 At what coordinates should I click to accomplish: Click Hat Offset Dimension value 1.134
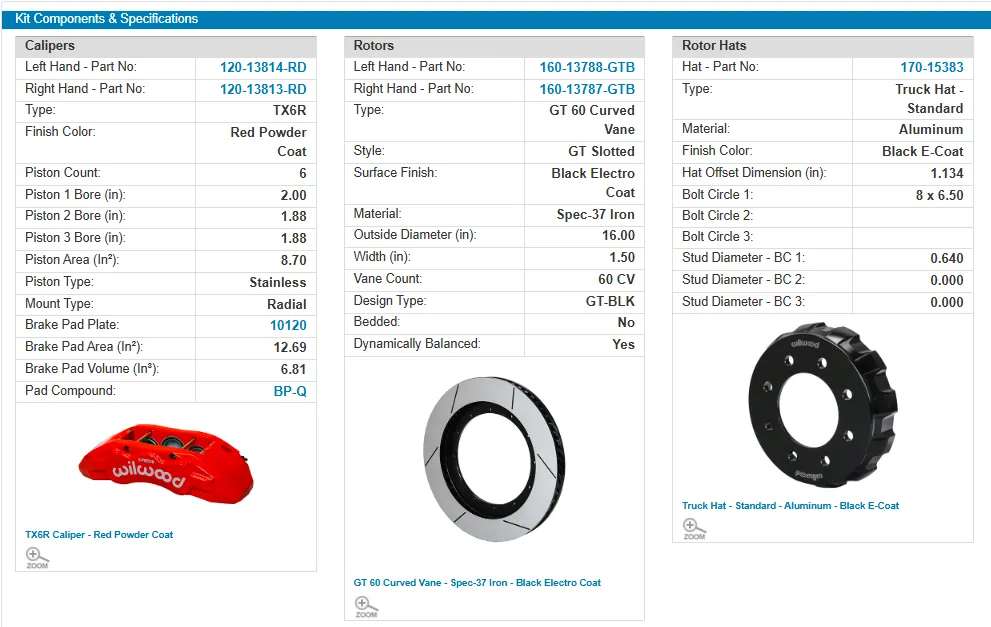[x=947, y=174]
